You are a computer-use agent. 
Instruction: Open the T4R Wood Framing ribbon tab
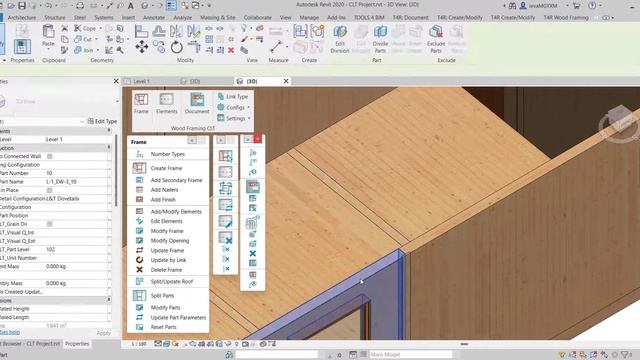coord(566,18)
